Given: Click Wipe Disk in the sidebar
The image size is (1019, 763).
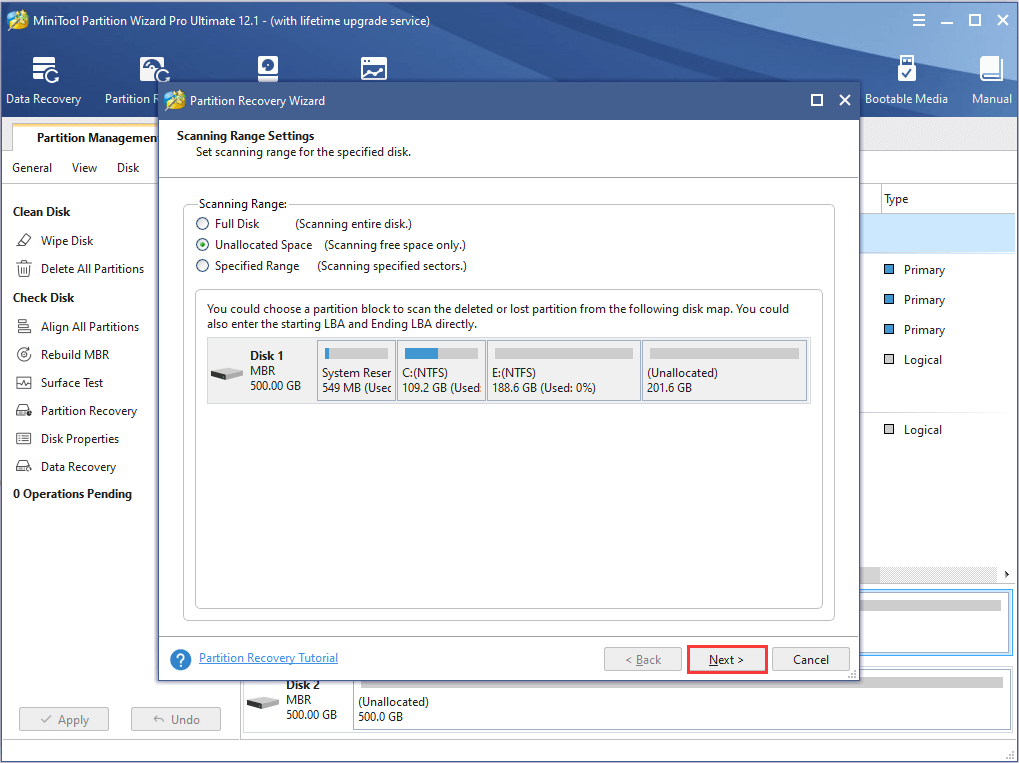Looking at the screenshot, I should 67,240.
